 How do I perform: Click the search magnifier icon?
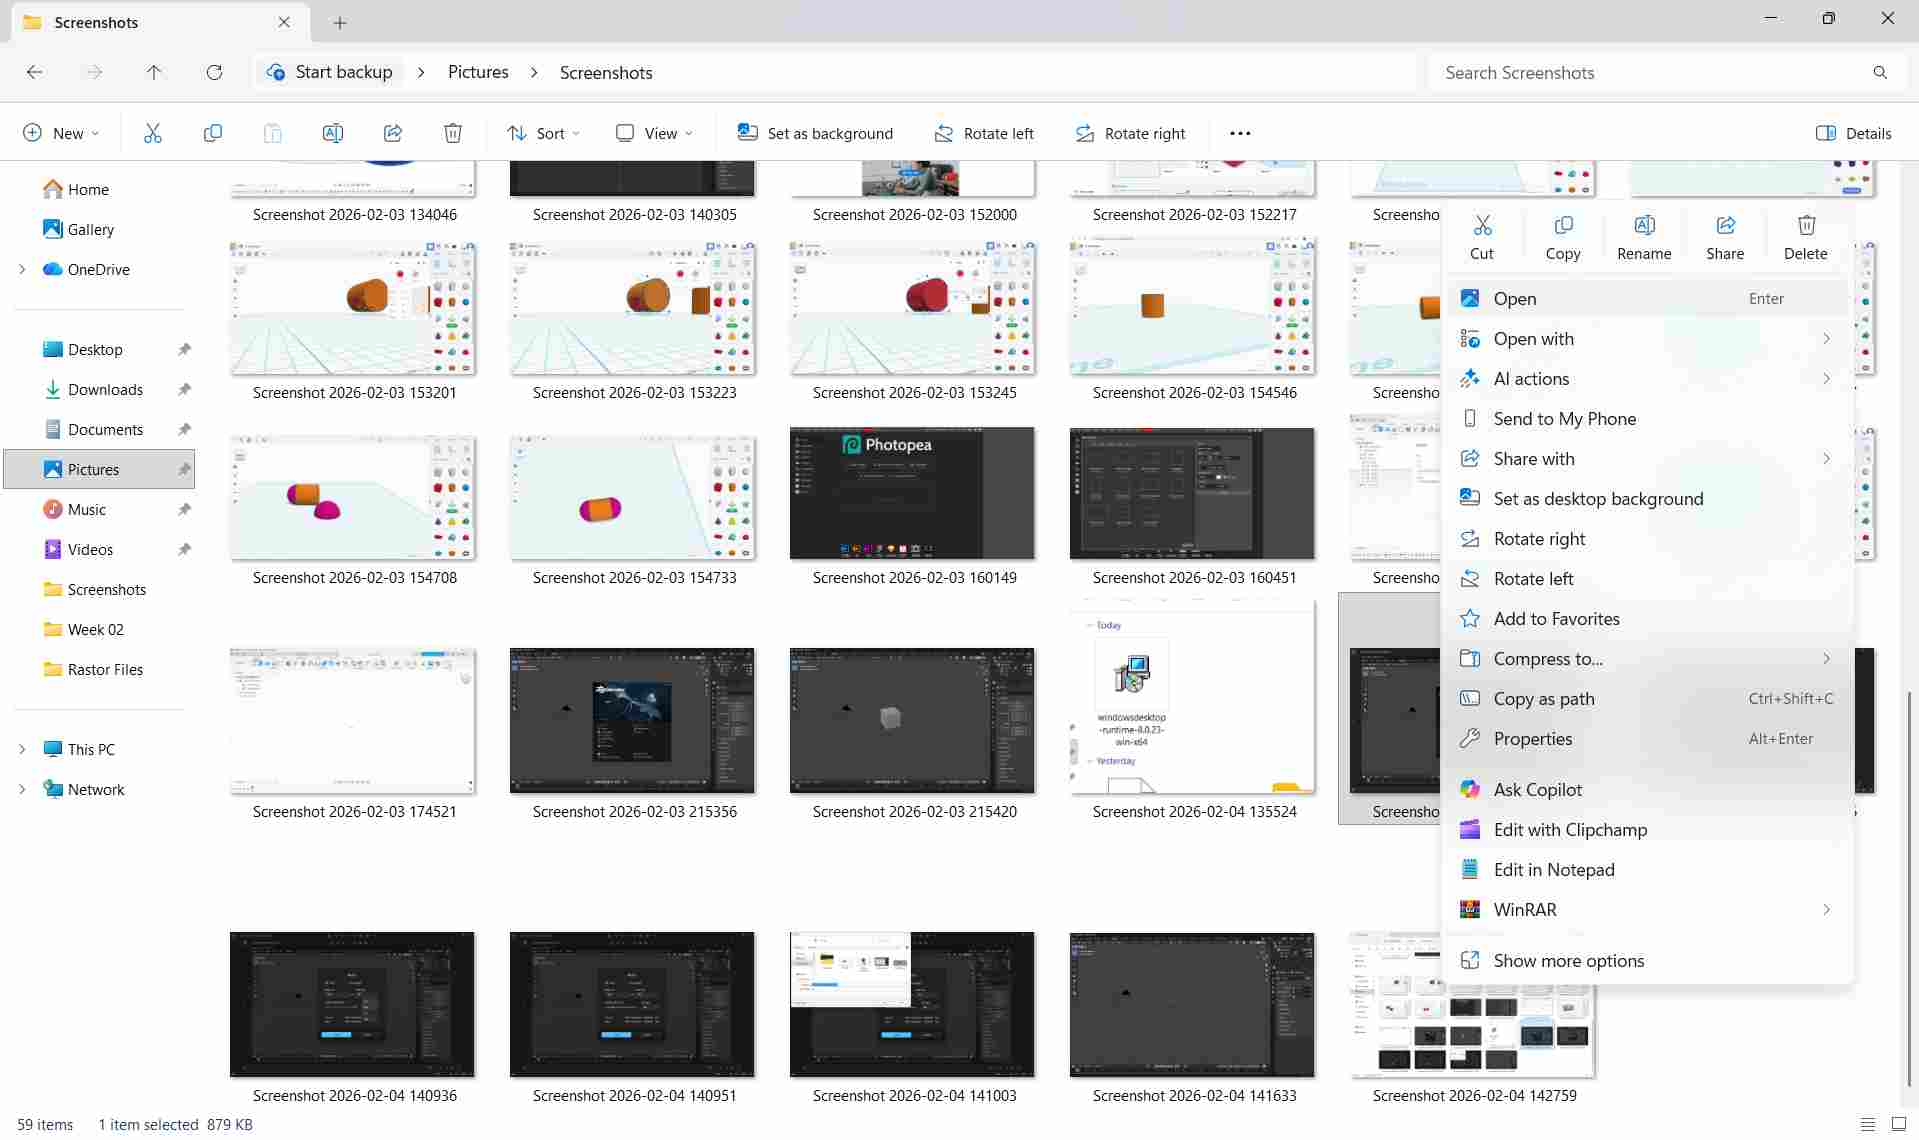pyautogui.click(x=1880, y=72)
